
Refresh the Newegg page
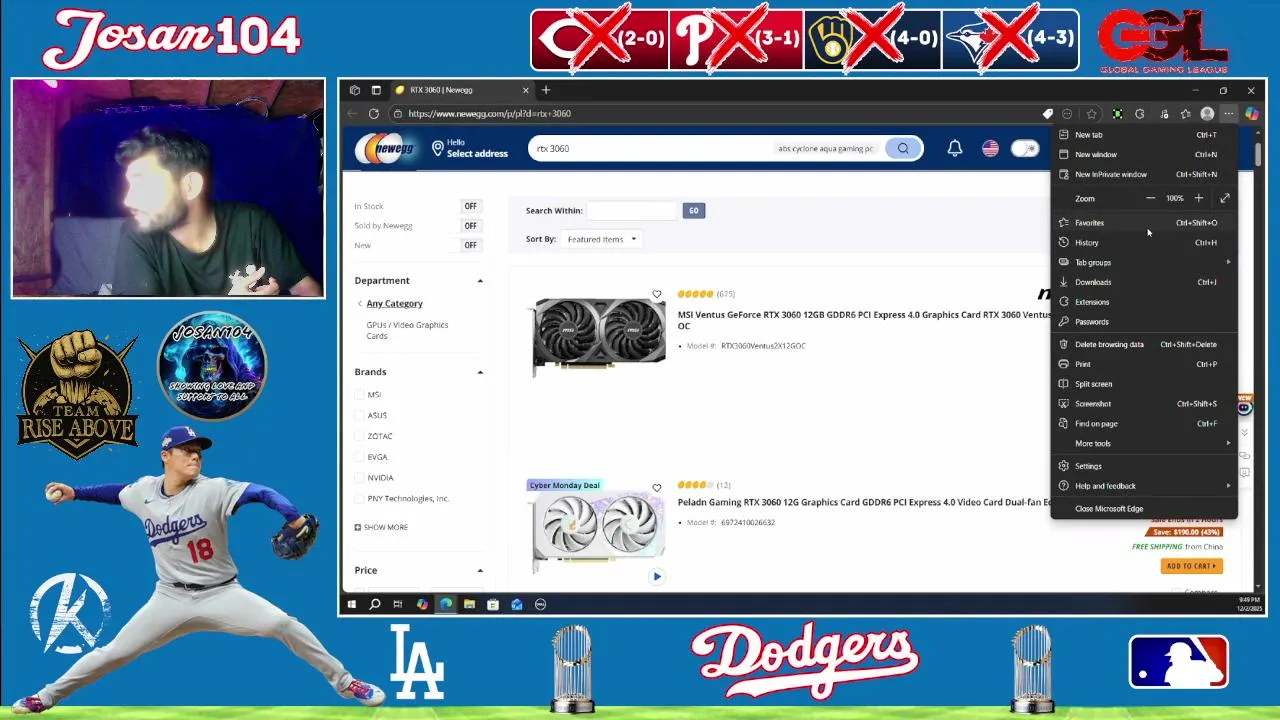(x=374, y=114)
